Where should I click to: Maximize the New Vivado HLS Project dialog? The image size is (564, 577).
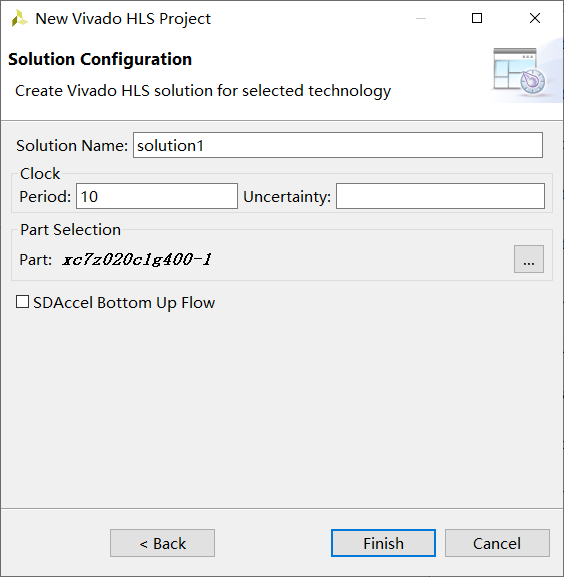(477, 18)
